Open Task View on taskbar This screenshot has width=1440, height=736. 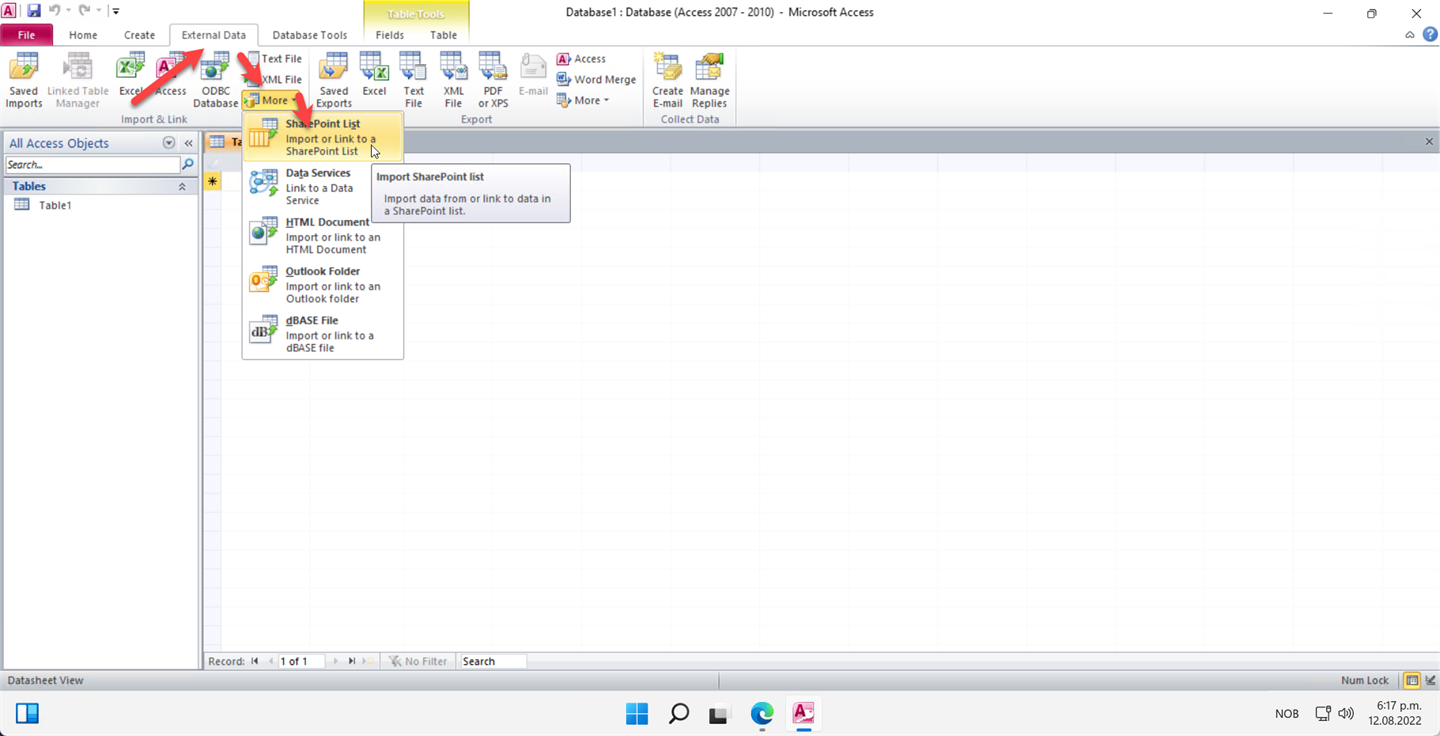(x=719, y=714)
